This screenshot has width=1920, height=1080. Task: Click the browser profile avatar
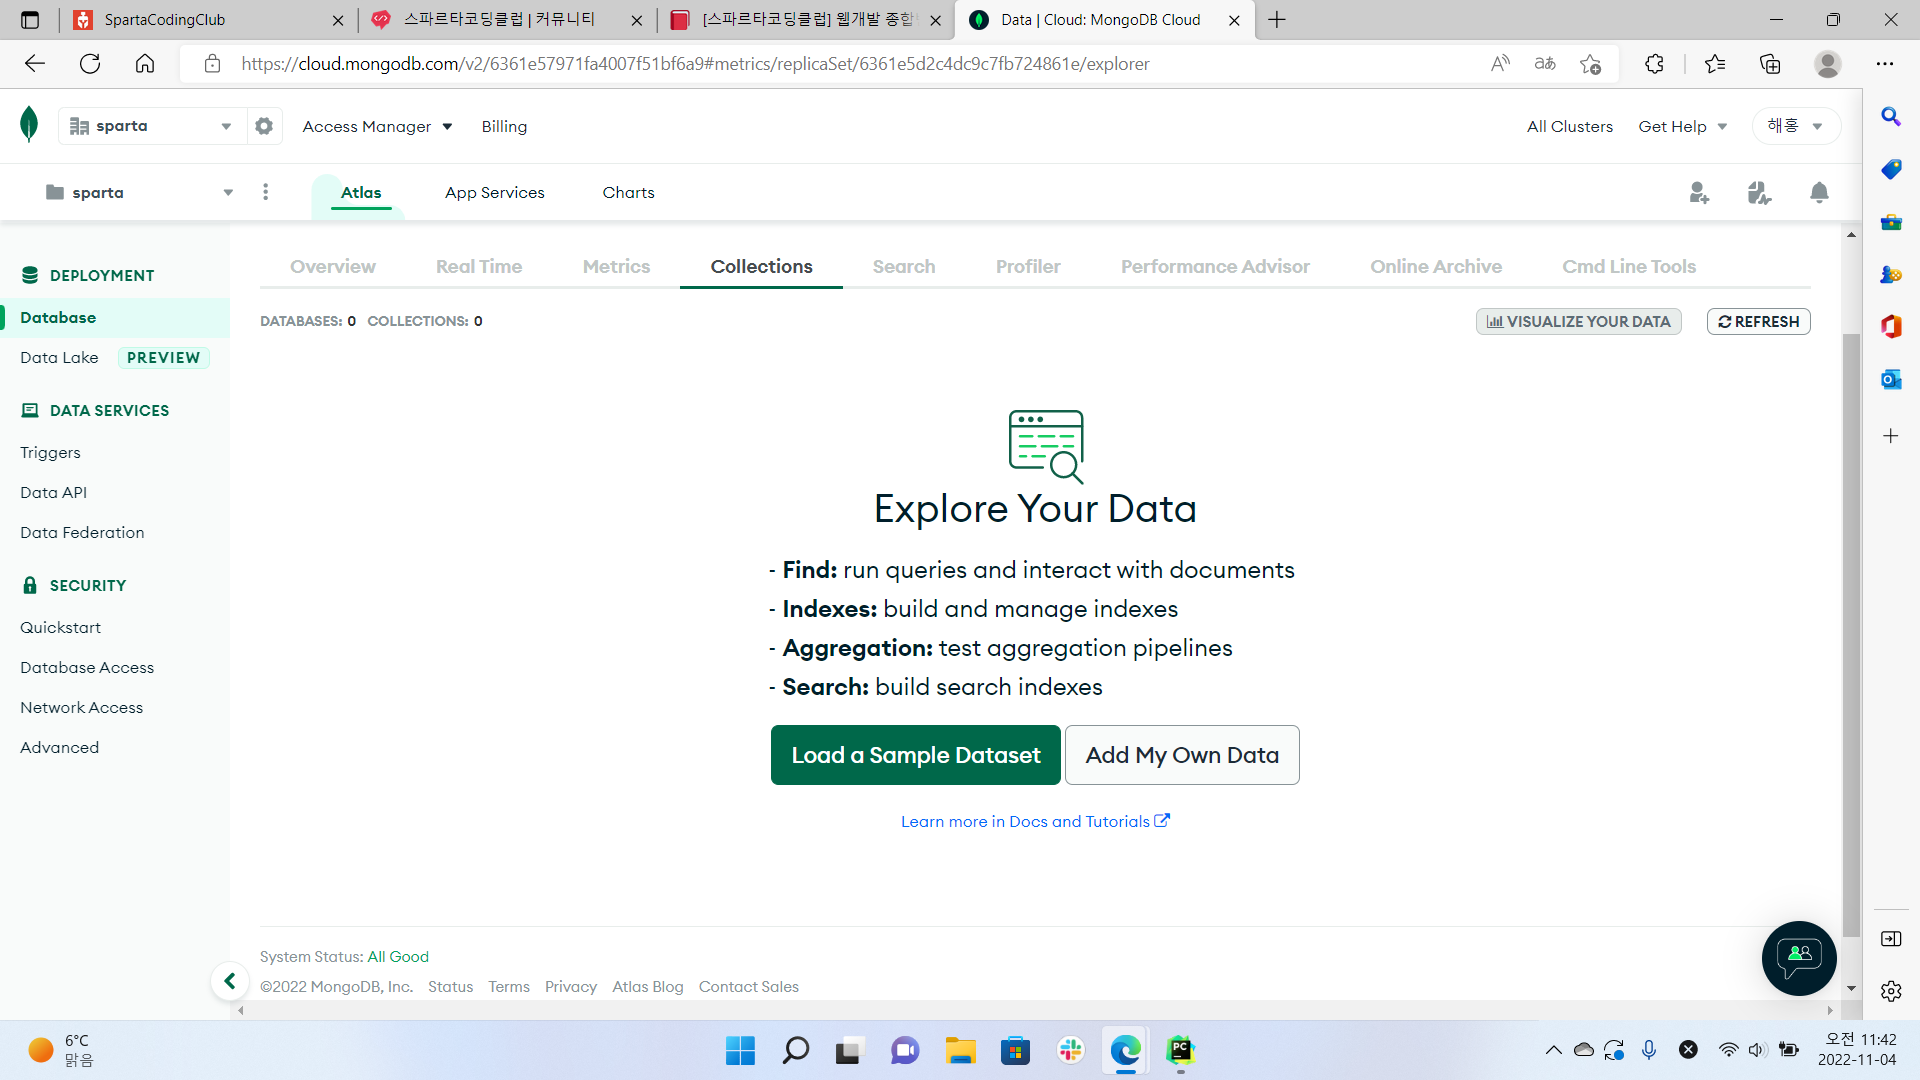pos(1828,64)
